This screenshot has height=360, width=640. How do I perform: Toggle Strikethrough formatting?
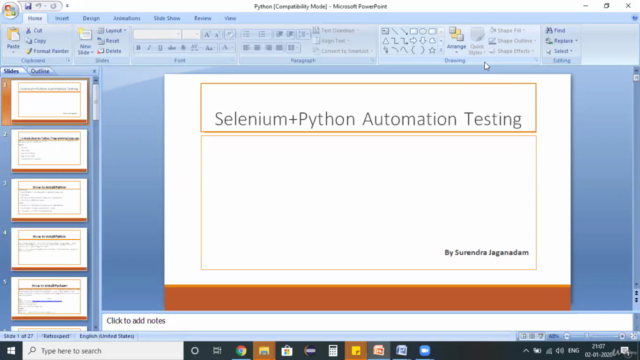(172, 48)
